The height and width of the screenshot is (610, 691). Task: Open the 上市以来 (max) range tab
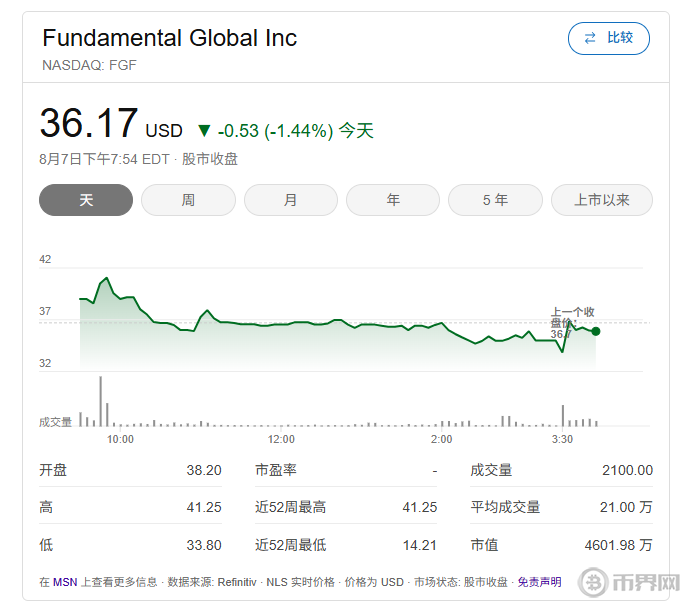click(x=601, y=200)
